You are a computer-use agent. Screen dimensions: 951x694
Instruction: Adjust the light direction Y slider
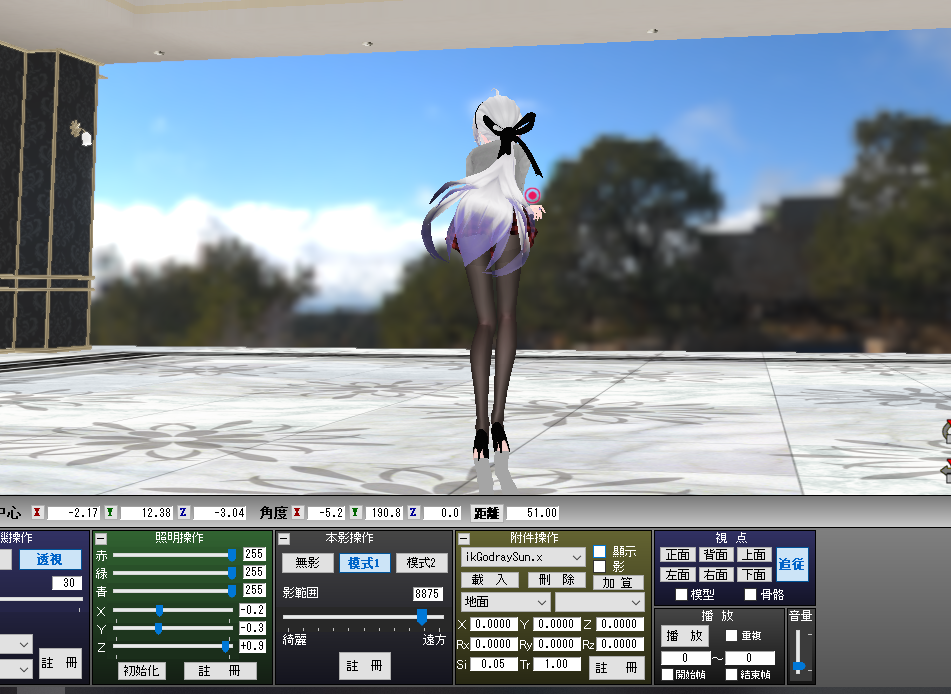pyautogui.click(x=158, y=628)
